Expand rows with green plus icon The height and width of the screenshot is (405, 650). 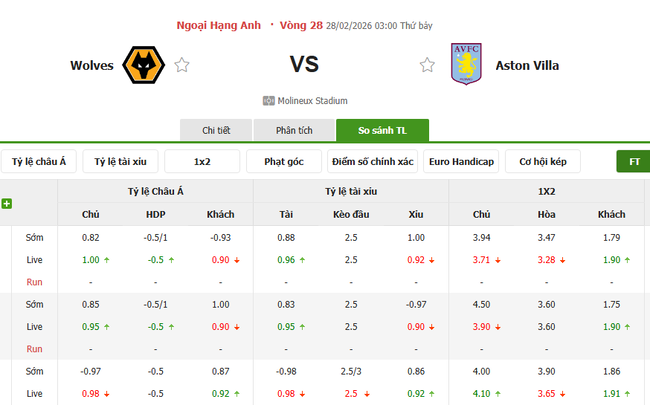pos(7,203)
